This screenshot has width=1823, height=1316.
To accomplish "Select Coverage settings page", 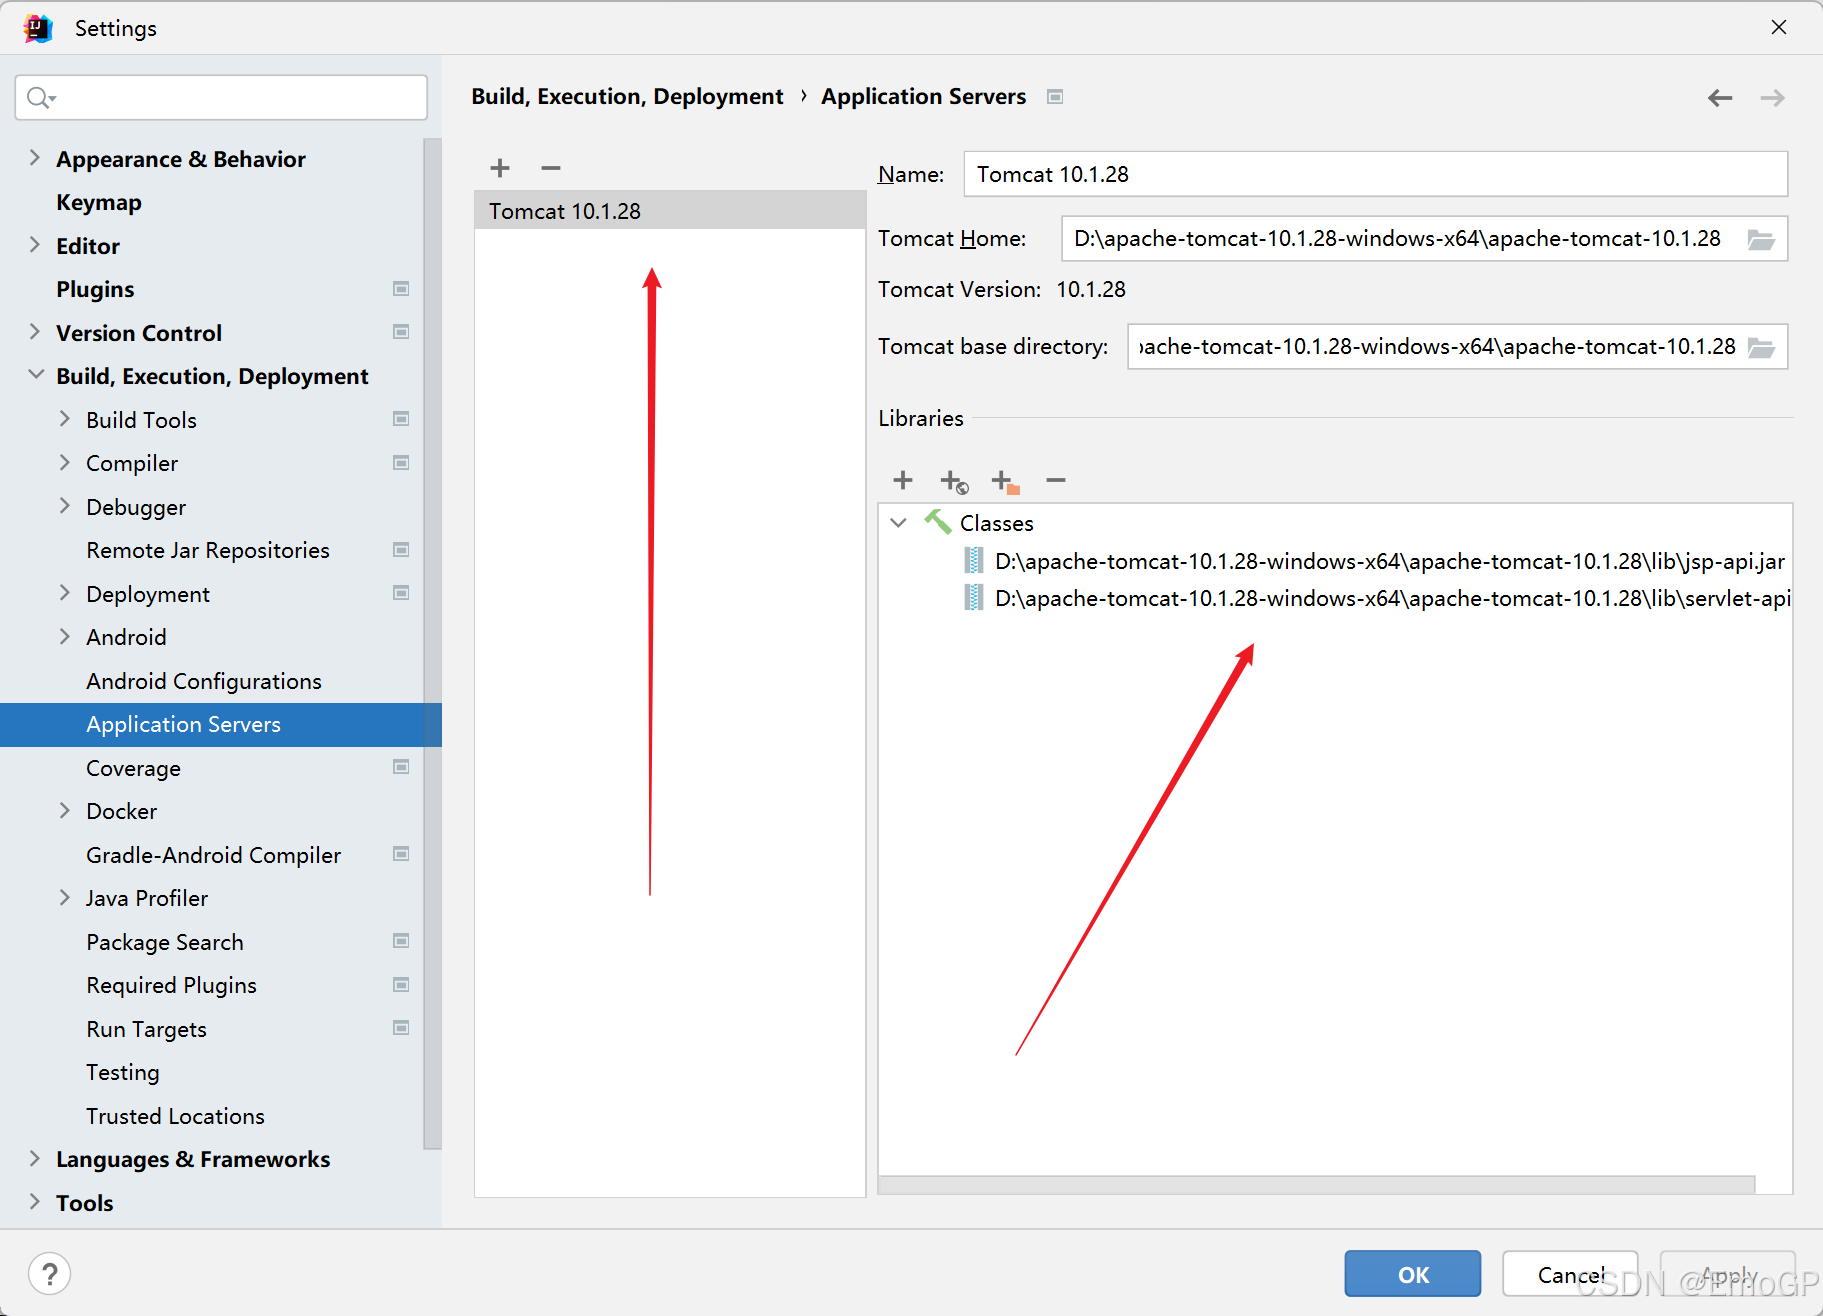I will (x=133, y=768).
